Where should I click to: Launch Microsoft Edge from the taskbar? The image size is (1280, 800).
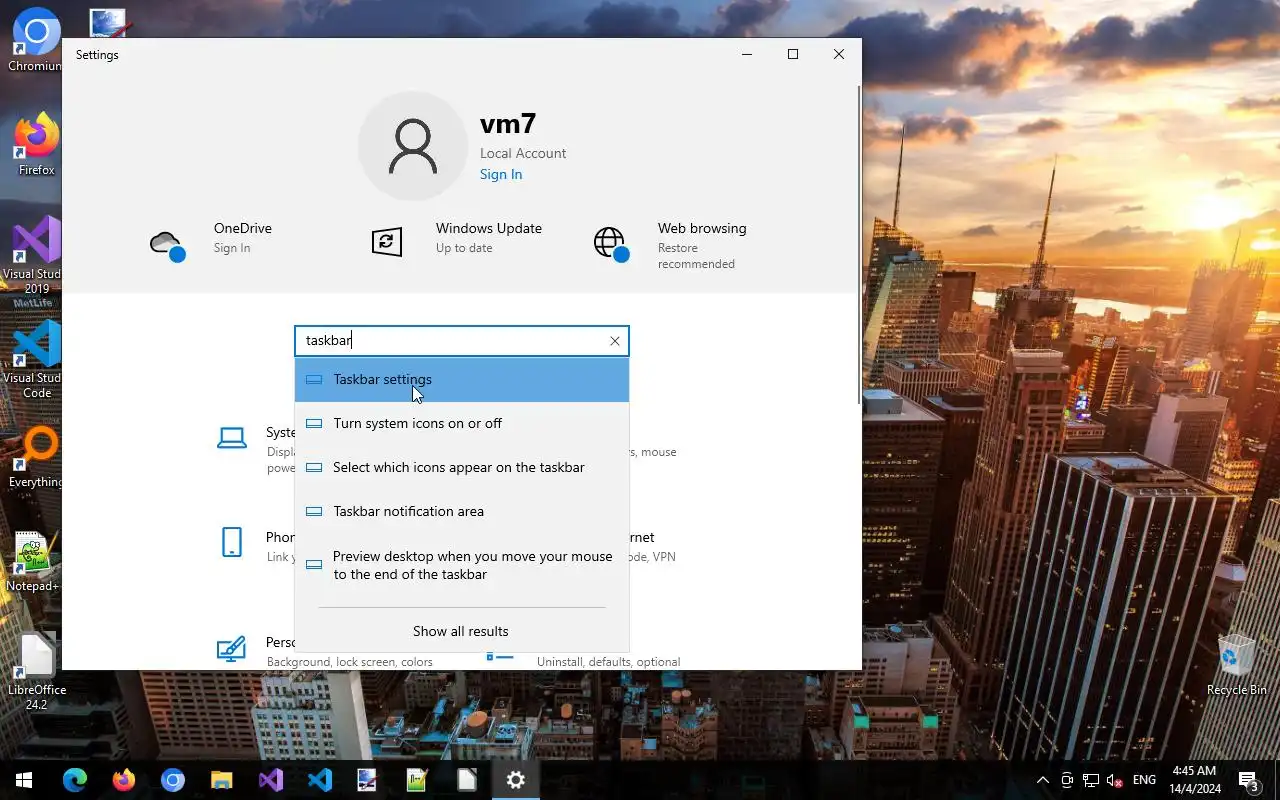point(75,780)
